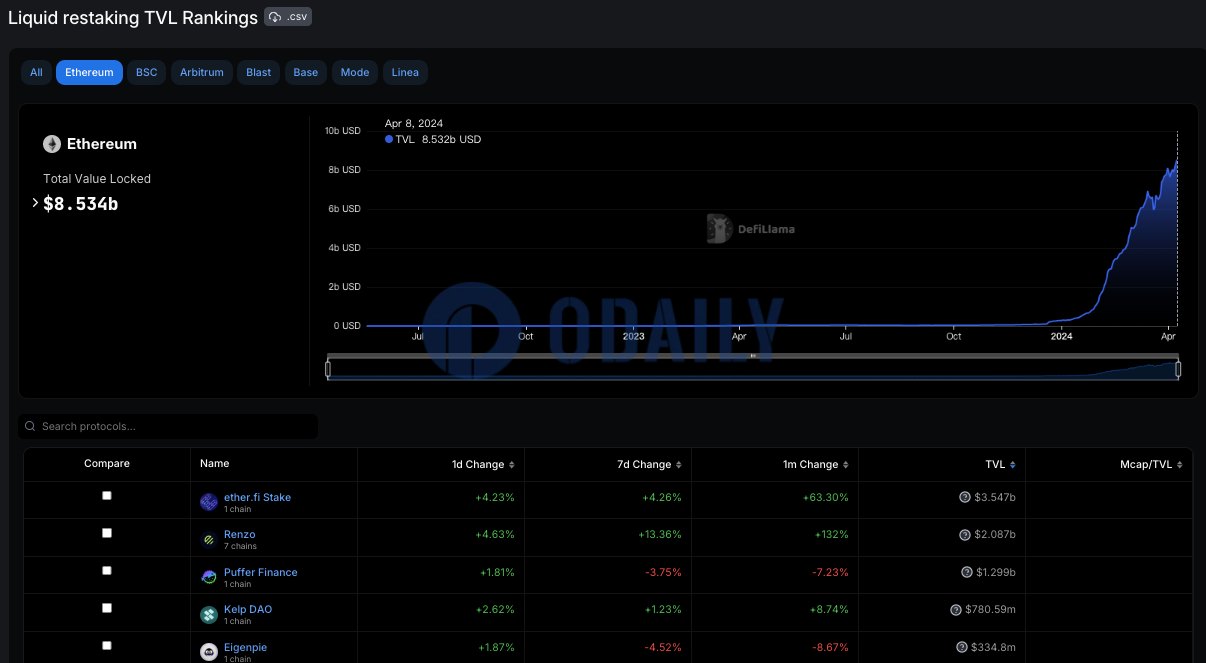Switch to the Base chain tab
Image resolution: width=1206 pixels, height=663 pixels.
(x=306, y=72)
